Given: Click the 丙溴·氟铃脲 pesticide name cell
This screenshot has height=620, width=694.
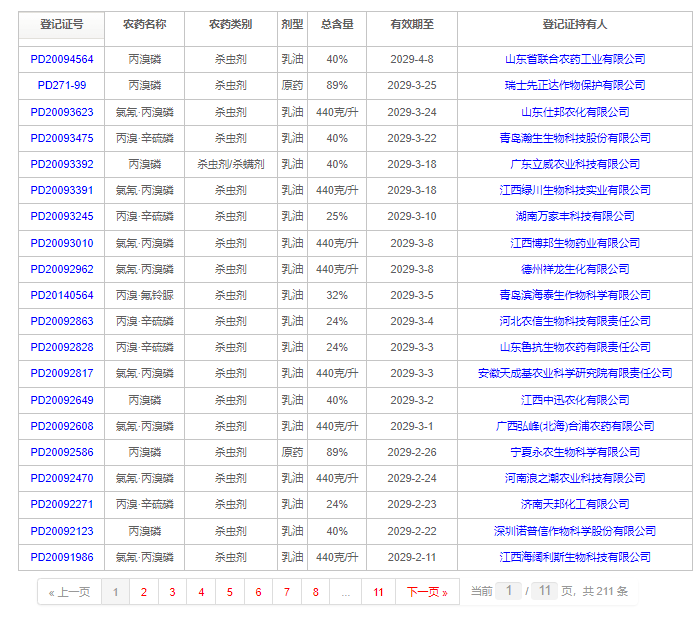Looking at the screenshot, I should (x=144, y=295).
